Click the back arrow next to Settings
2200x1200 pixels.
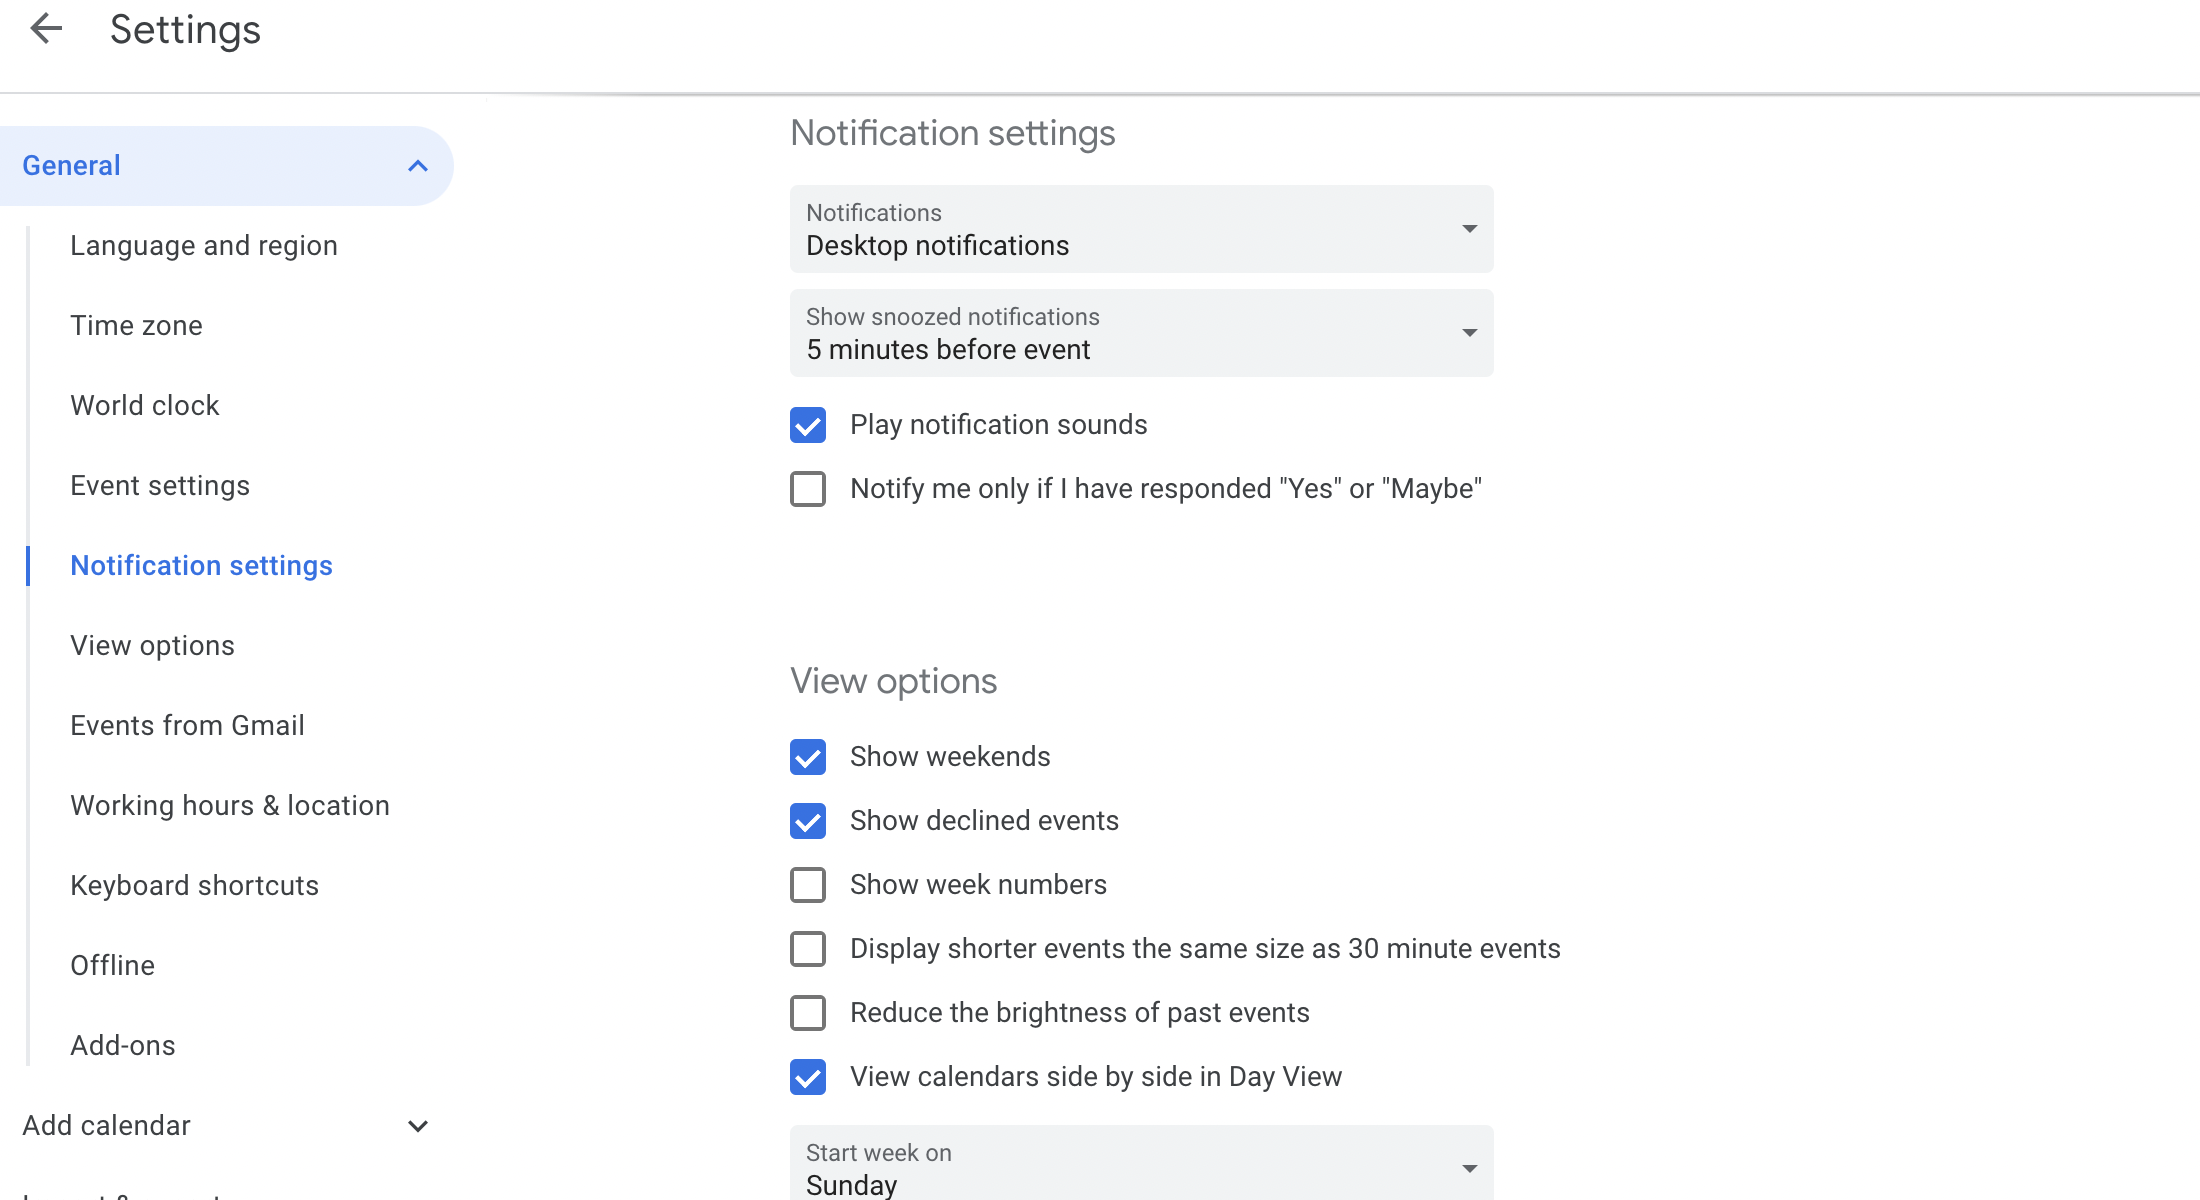(46, 29)
